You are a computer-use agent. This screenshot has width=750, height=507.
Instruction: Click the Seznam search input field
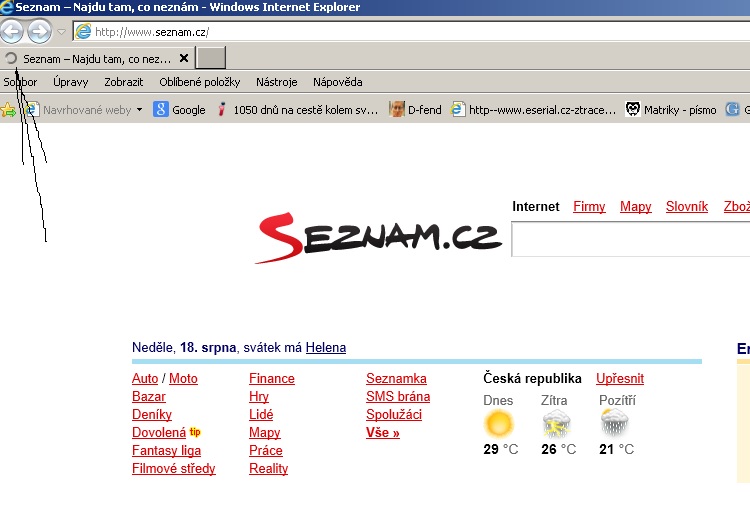coord(630,240)
